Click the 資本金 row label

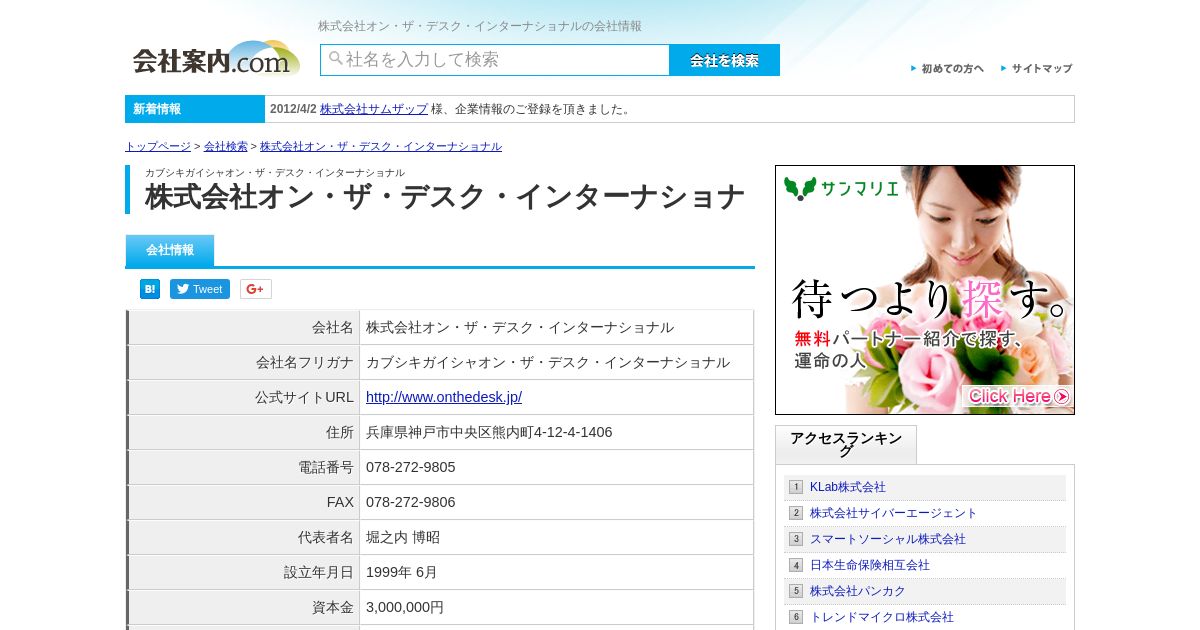point(333,607)
